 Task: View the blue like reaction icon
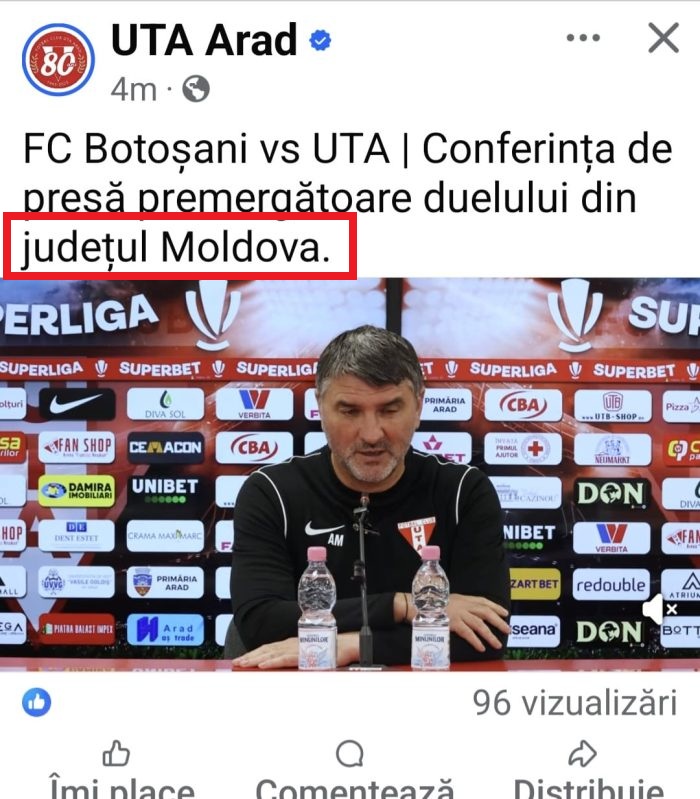(x=37, y=702)
